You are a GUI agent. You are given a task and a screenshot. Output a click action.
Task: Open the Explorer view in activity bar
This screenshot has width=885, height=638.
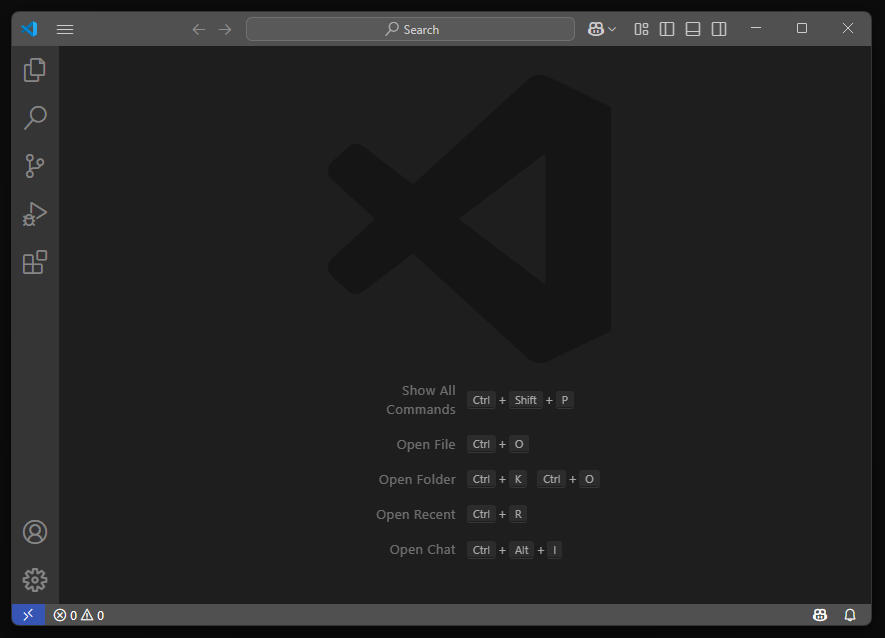click(35, 70)
